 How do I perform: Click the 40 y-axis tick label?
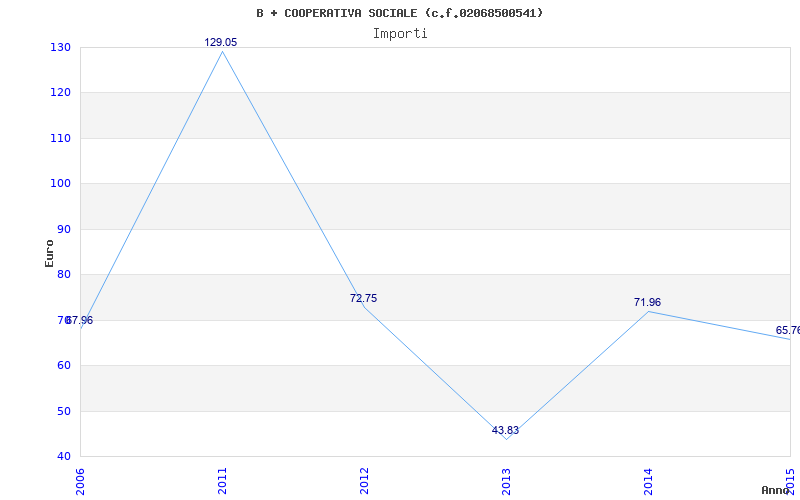coord(63,456)
